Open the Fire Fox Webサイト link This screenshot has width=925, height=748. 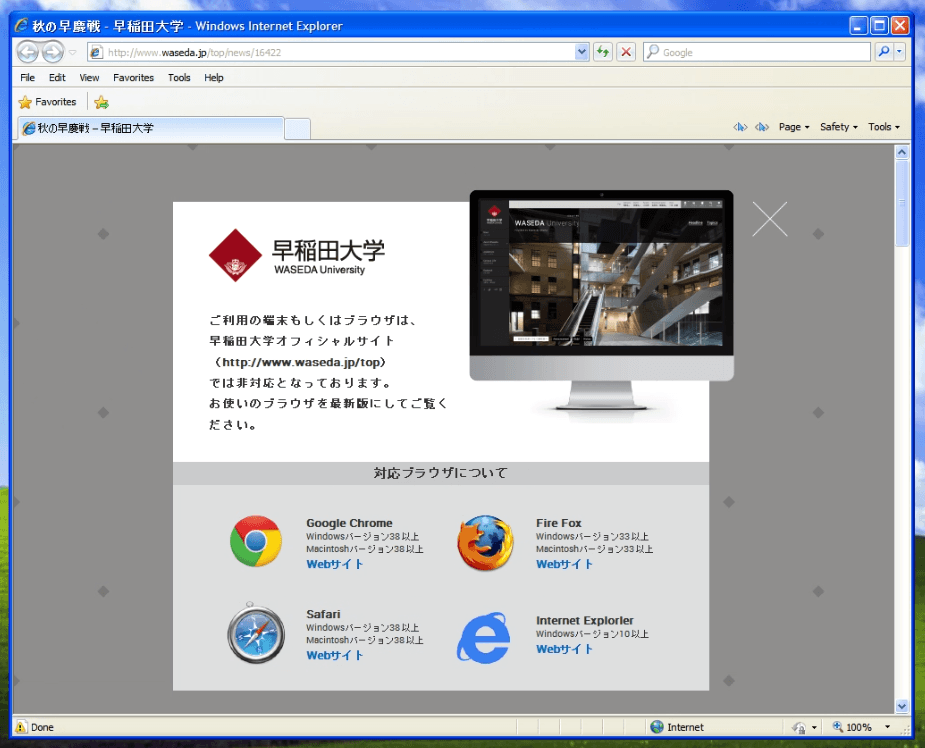[x=564, y=564]
